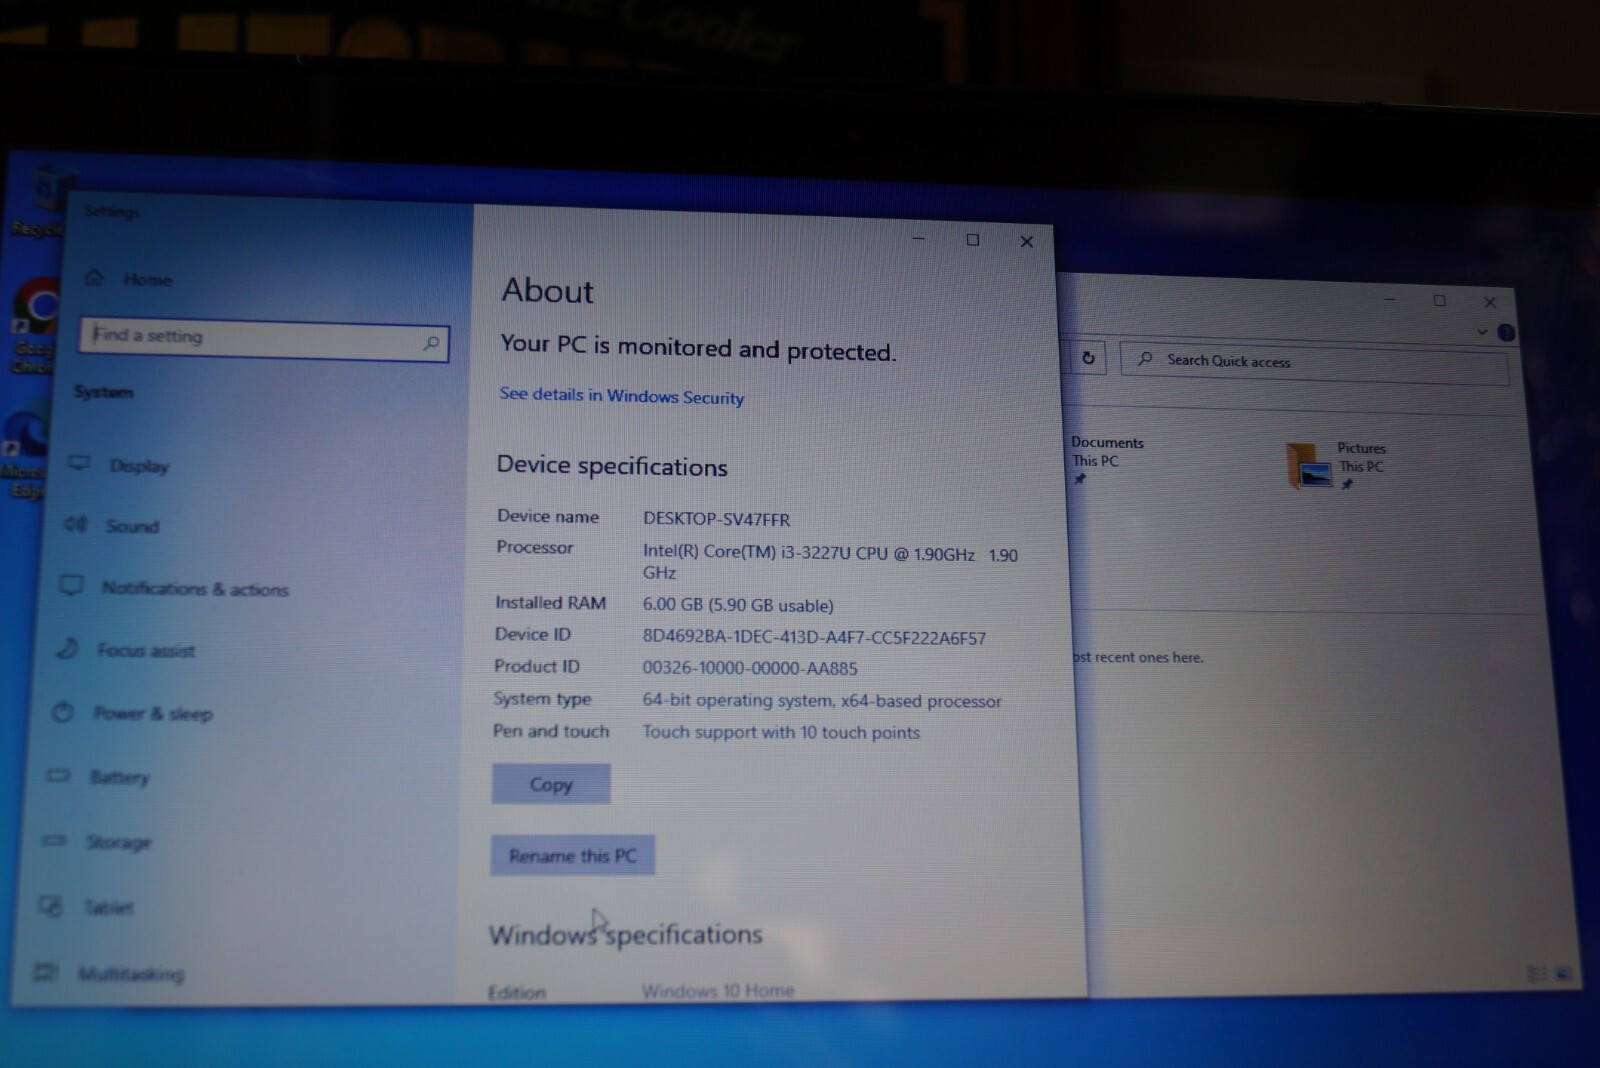1600x1068 pixels.
Task: Switch File Explorer to large icons view
Action: tap(1563, 973)
